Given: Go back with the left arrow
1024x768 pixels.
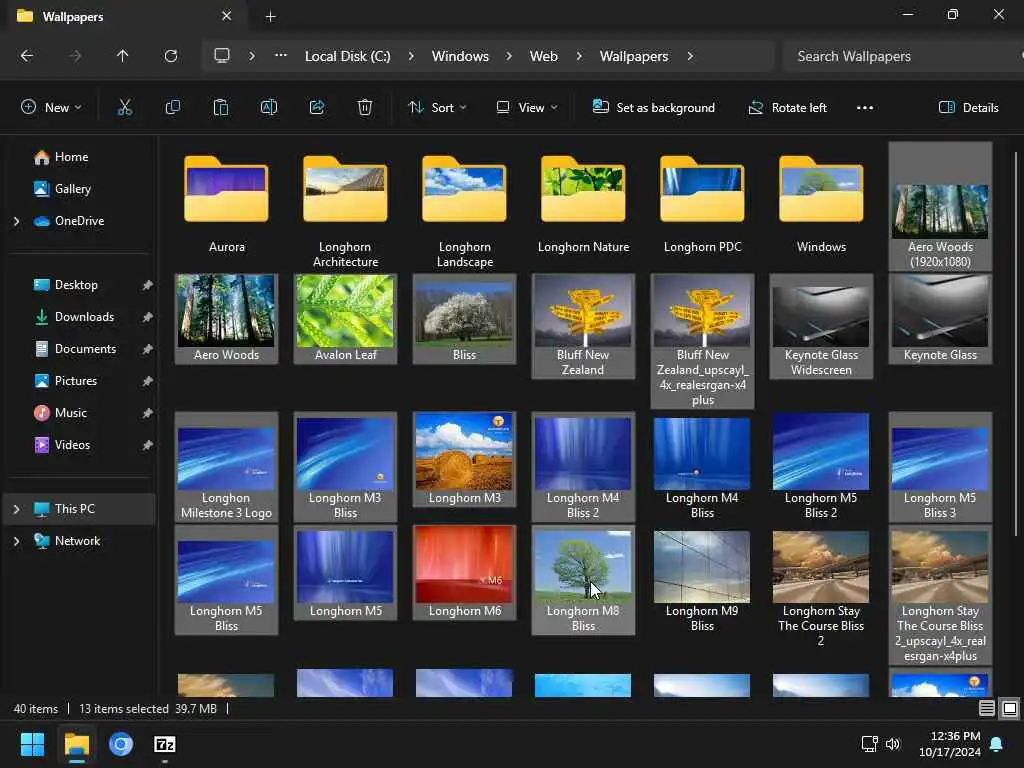Looking at the screenshot, I should pyautogui.click(x=27, y=56).
